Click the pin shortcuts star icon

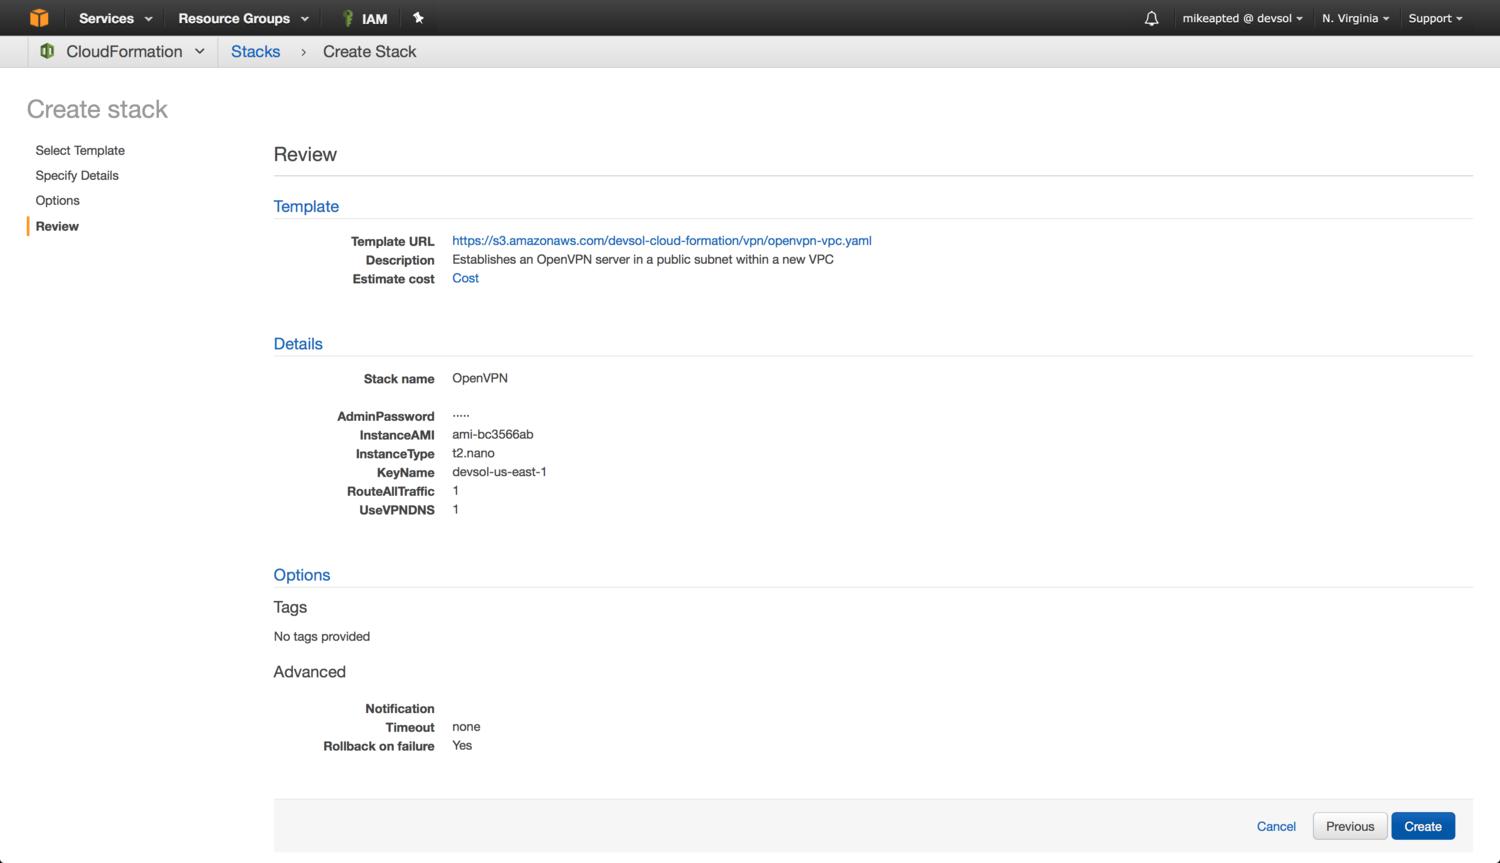pyautogui.click(x=418, y=18)
